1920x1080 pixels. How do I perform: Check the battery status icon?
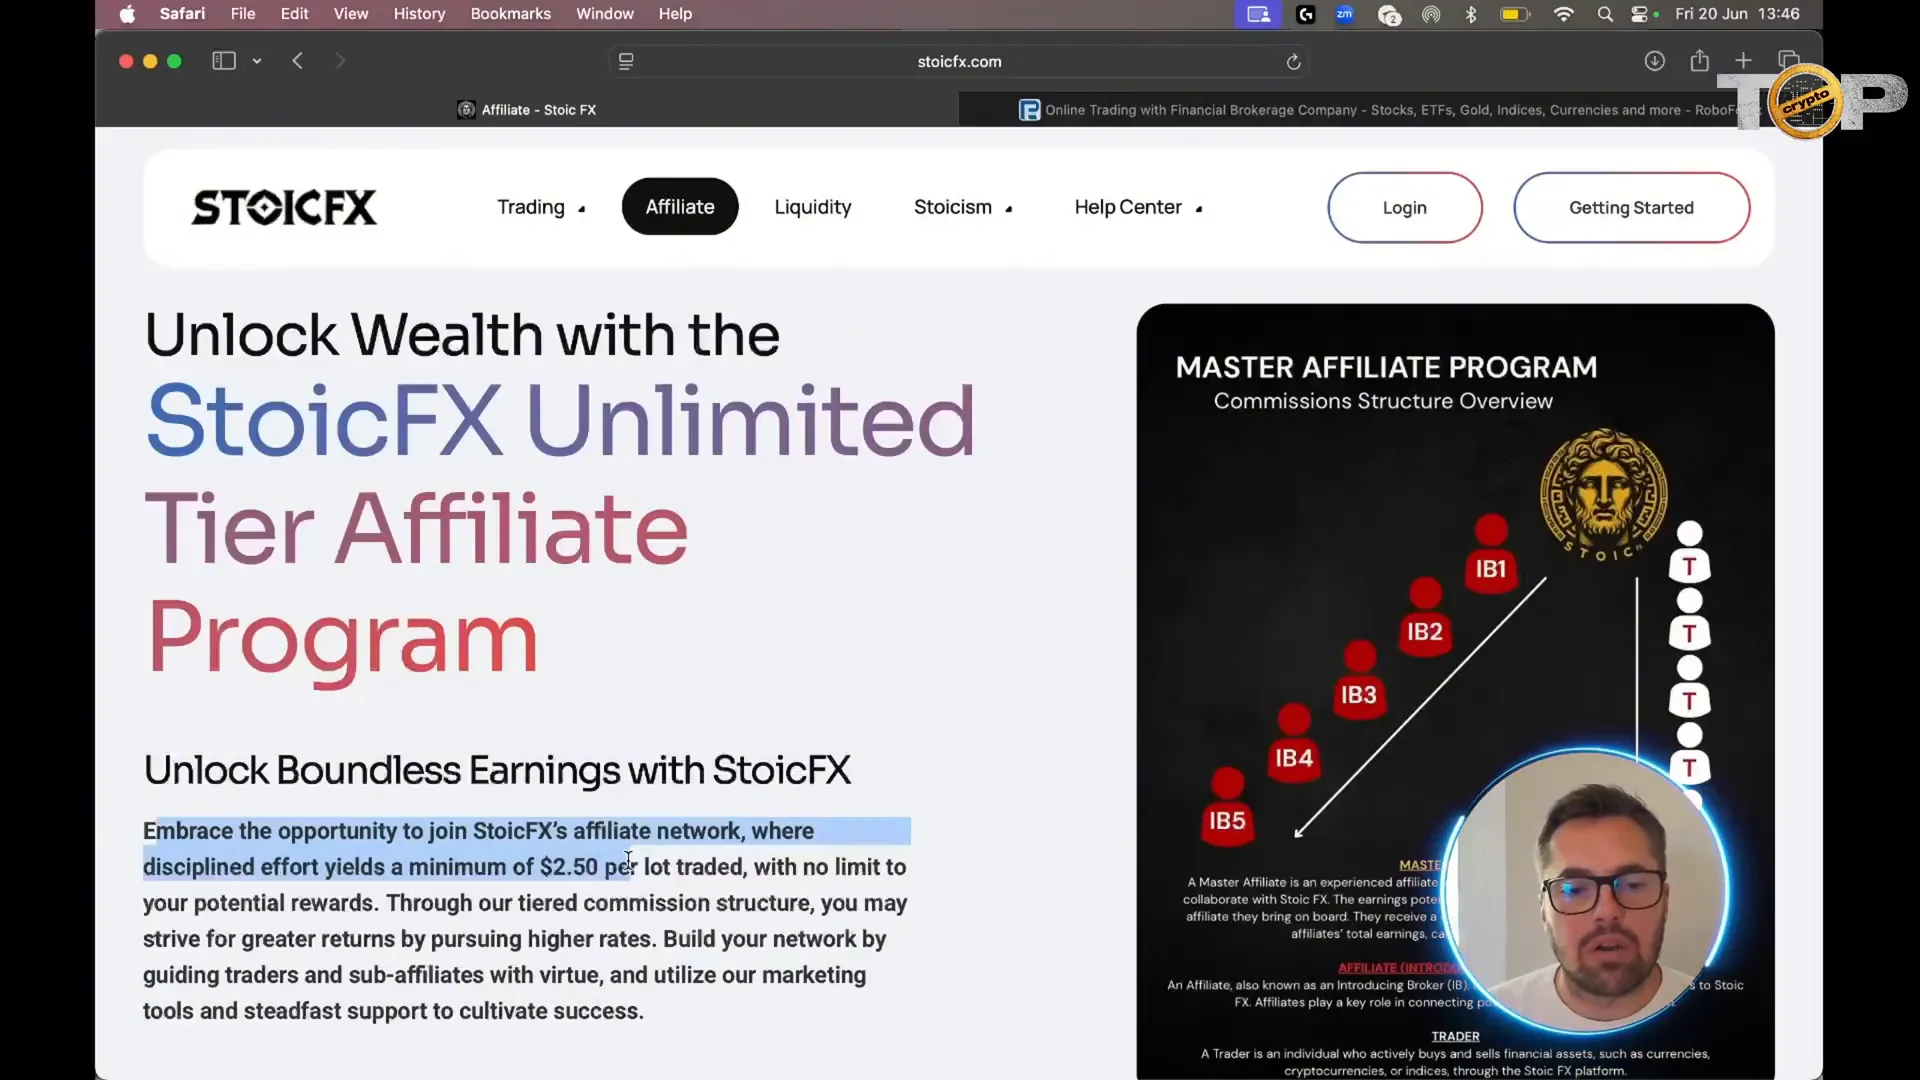(1515, 14)
